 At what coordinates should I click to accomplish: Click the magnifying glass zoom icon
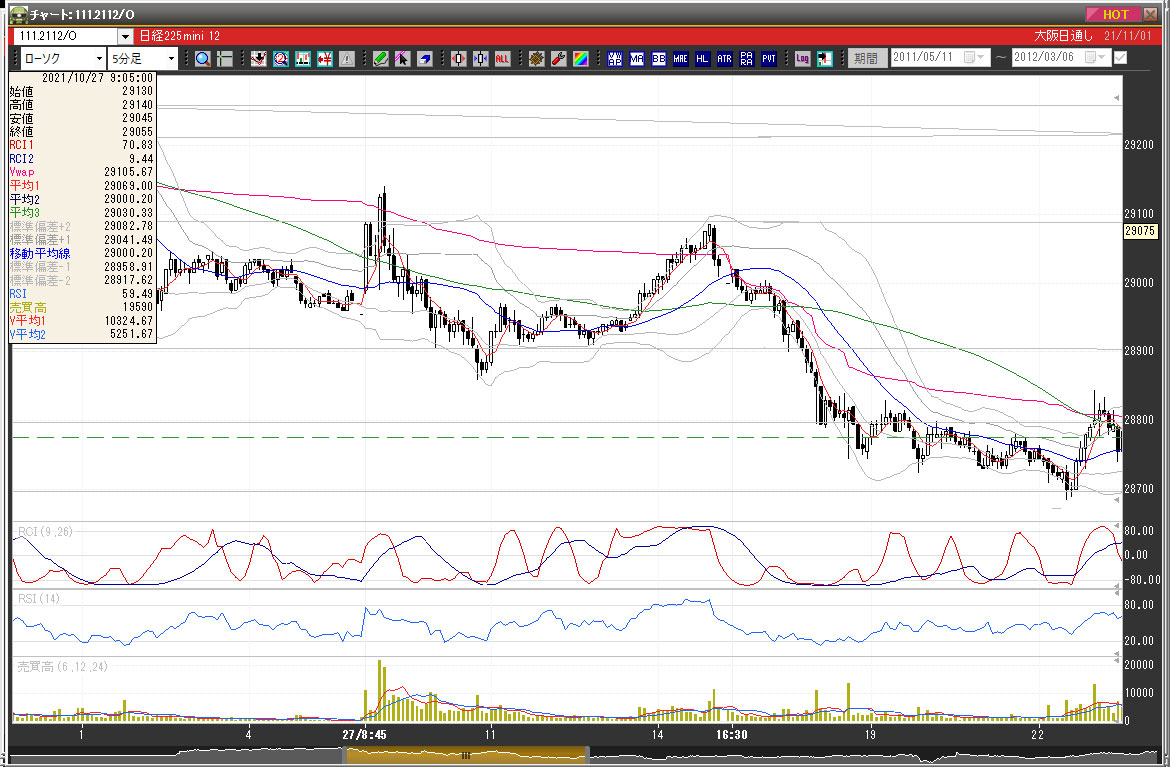point(202,58)
